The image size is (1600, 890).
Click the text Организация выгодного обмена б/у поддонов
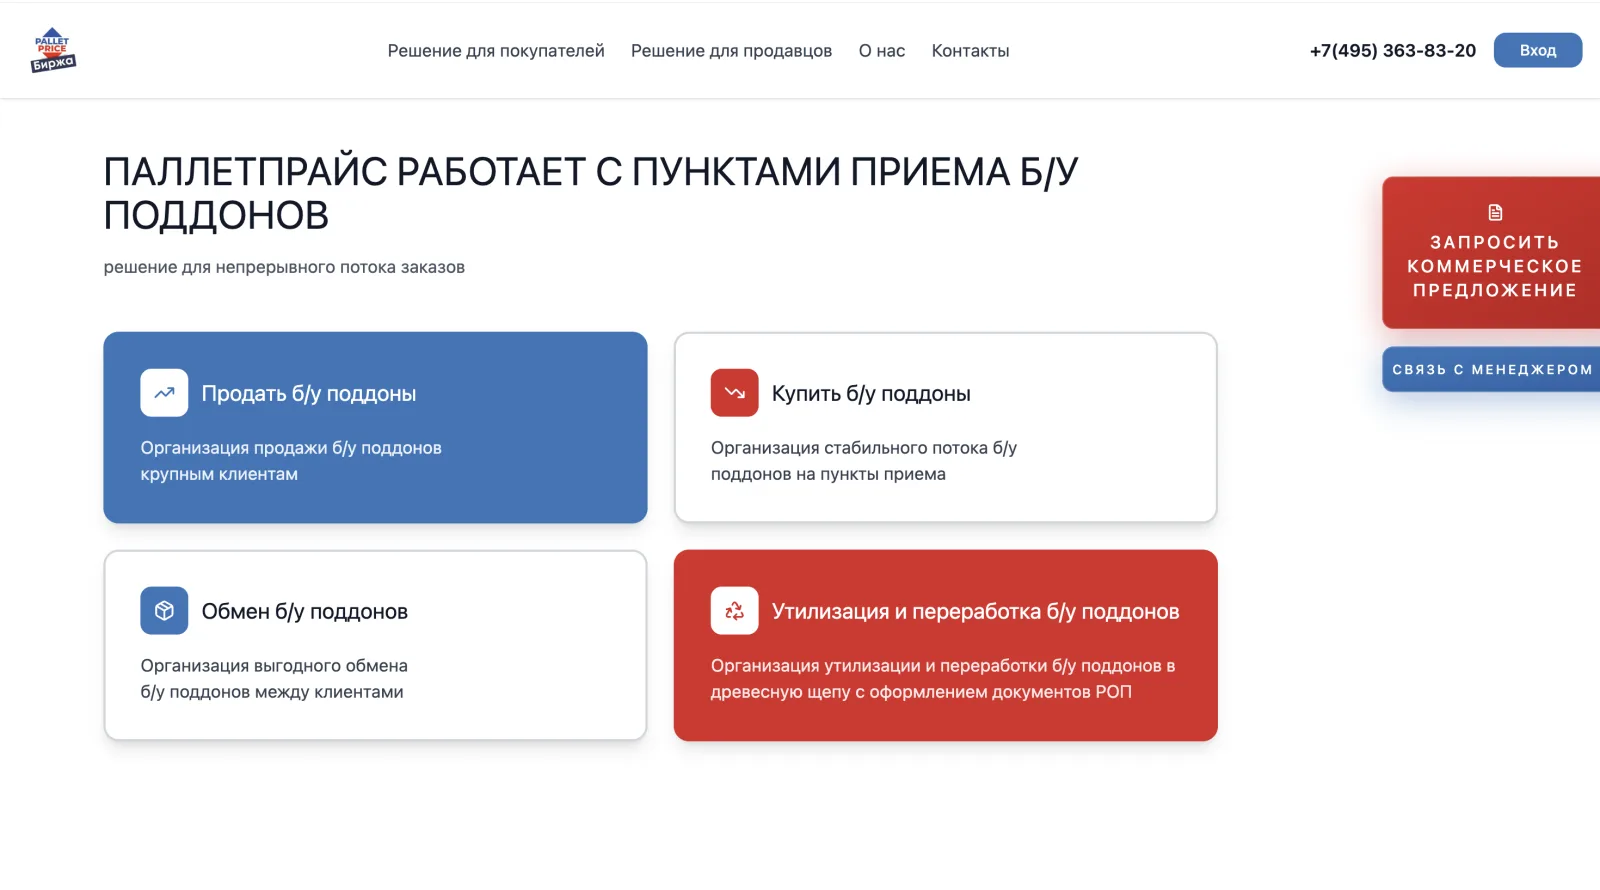(x=274, y=679)
